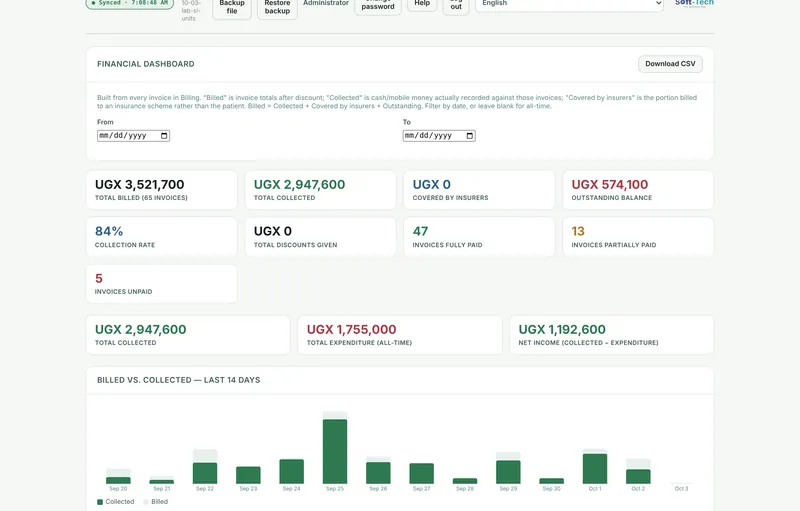Click the Billed legend color swatch
This screenshot has width=800, height=511.
coord(146,502)
